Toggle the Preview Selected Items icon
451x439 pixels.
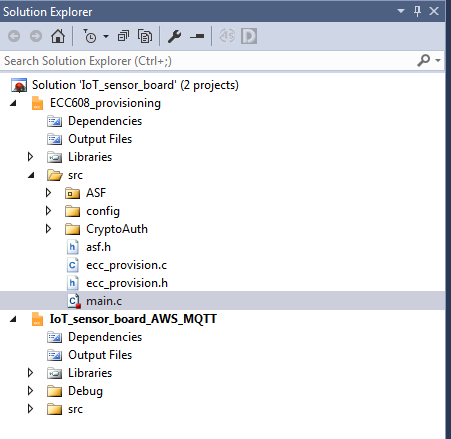point(197,36)
